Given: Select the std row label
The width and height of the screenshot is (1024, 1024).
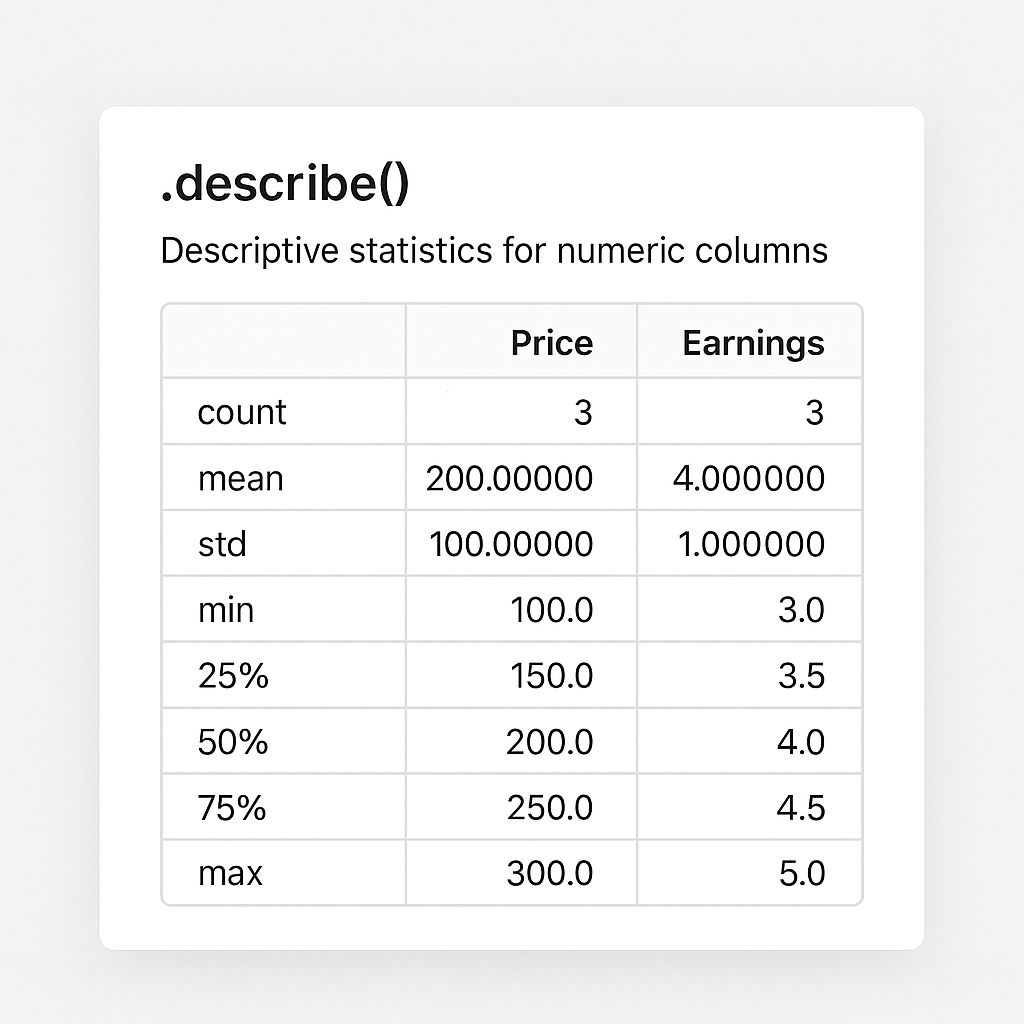Looking at the screenshot, I should coord(222,544).
